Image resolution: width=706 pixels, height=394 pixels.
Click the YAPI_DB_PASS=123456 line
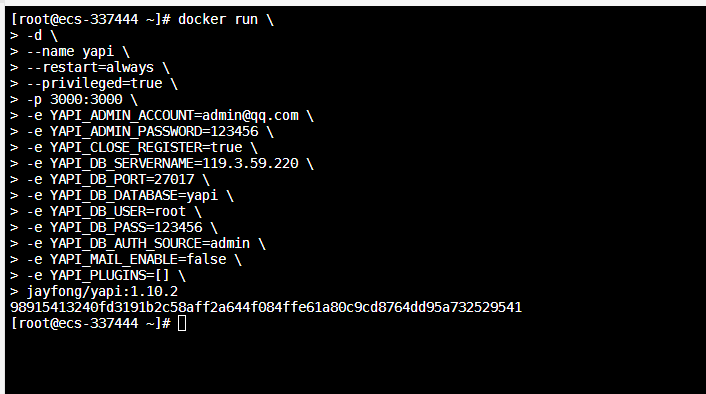pos(126,228)
